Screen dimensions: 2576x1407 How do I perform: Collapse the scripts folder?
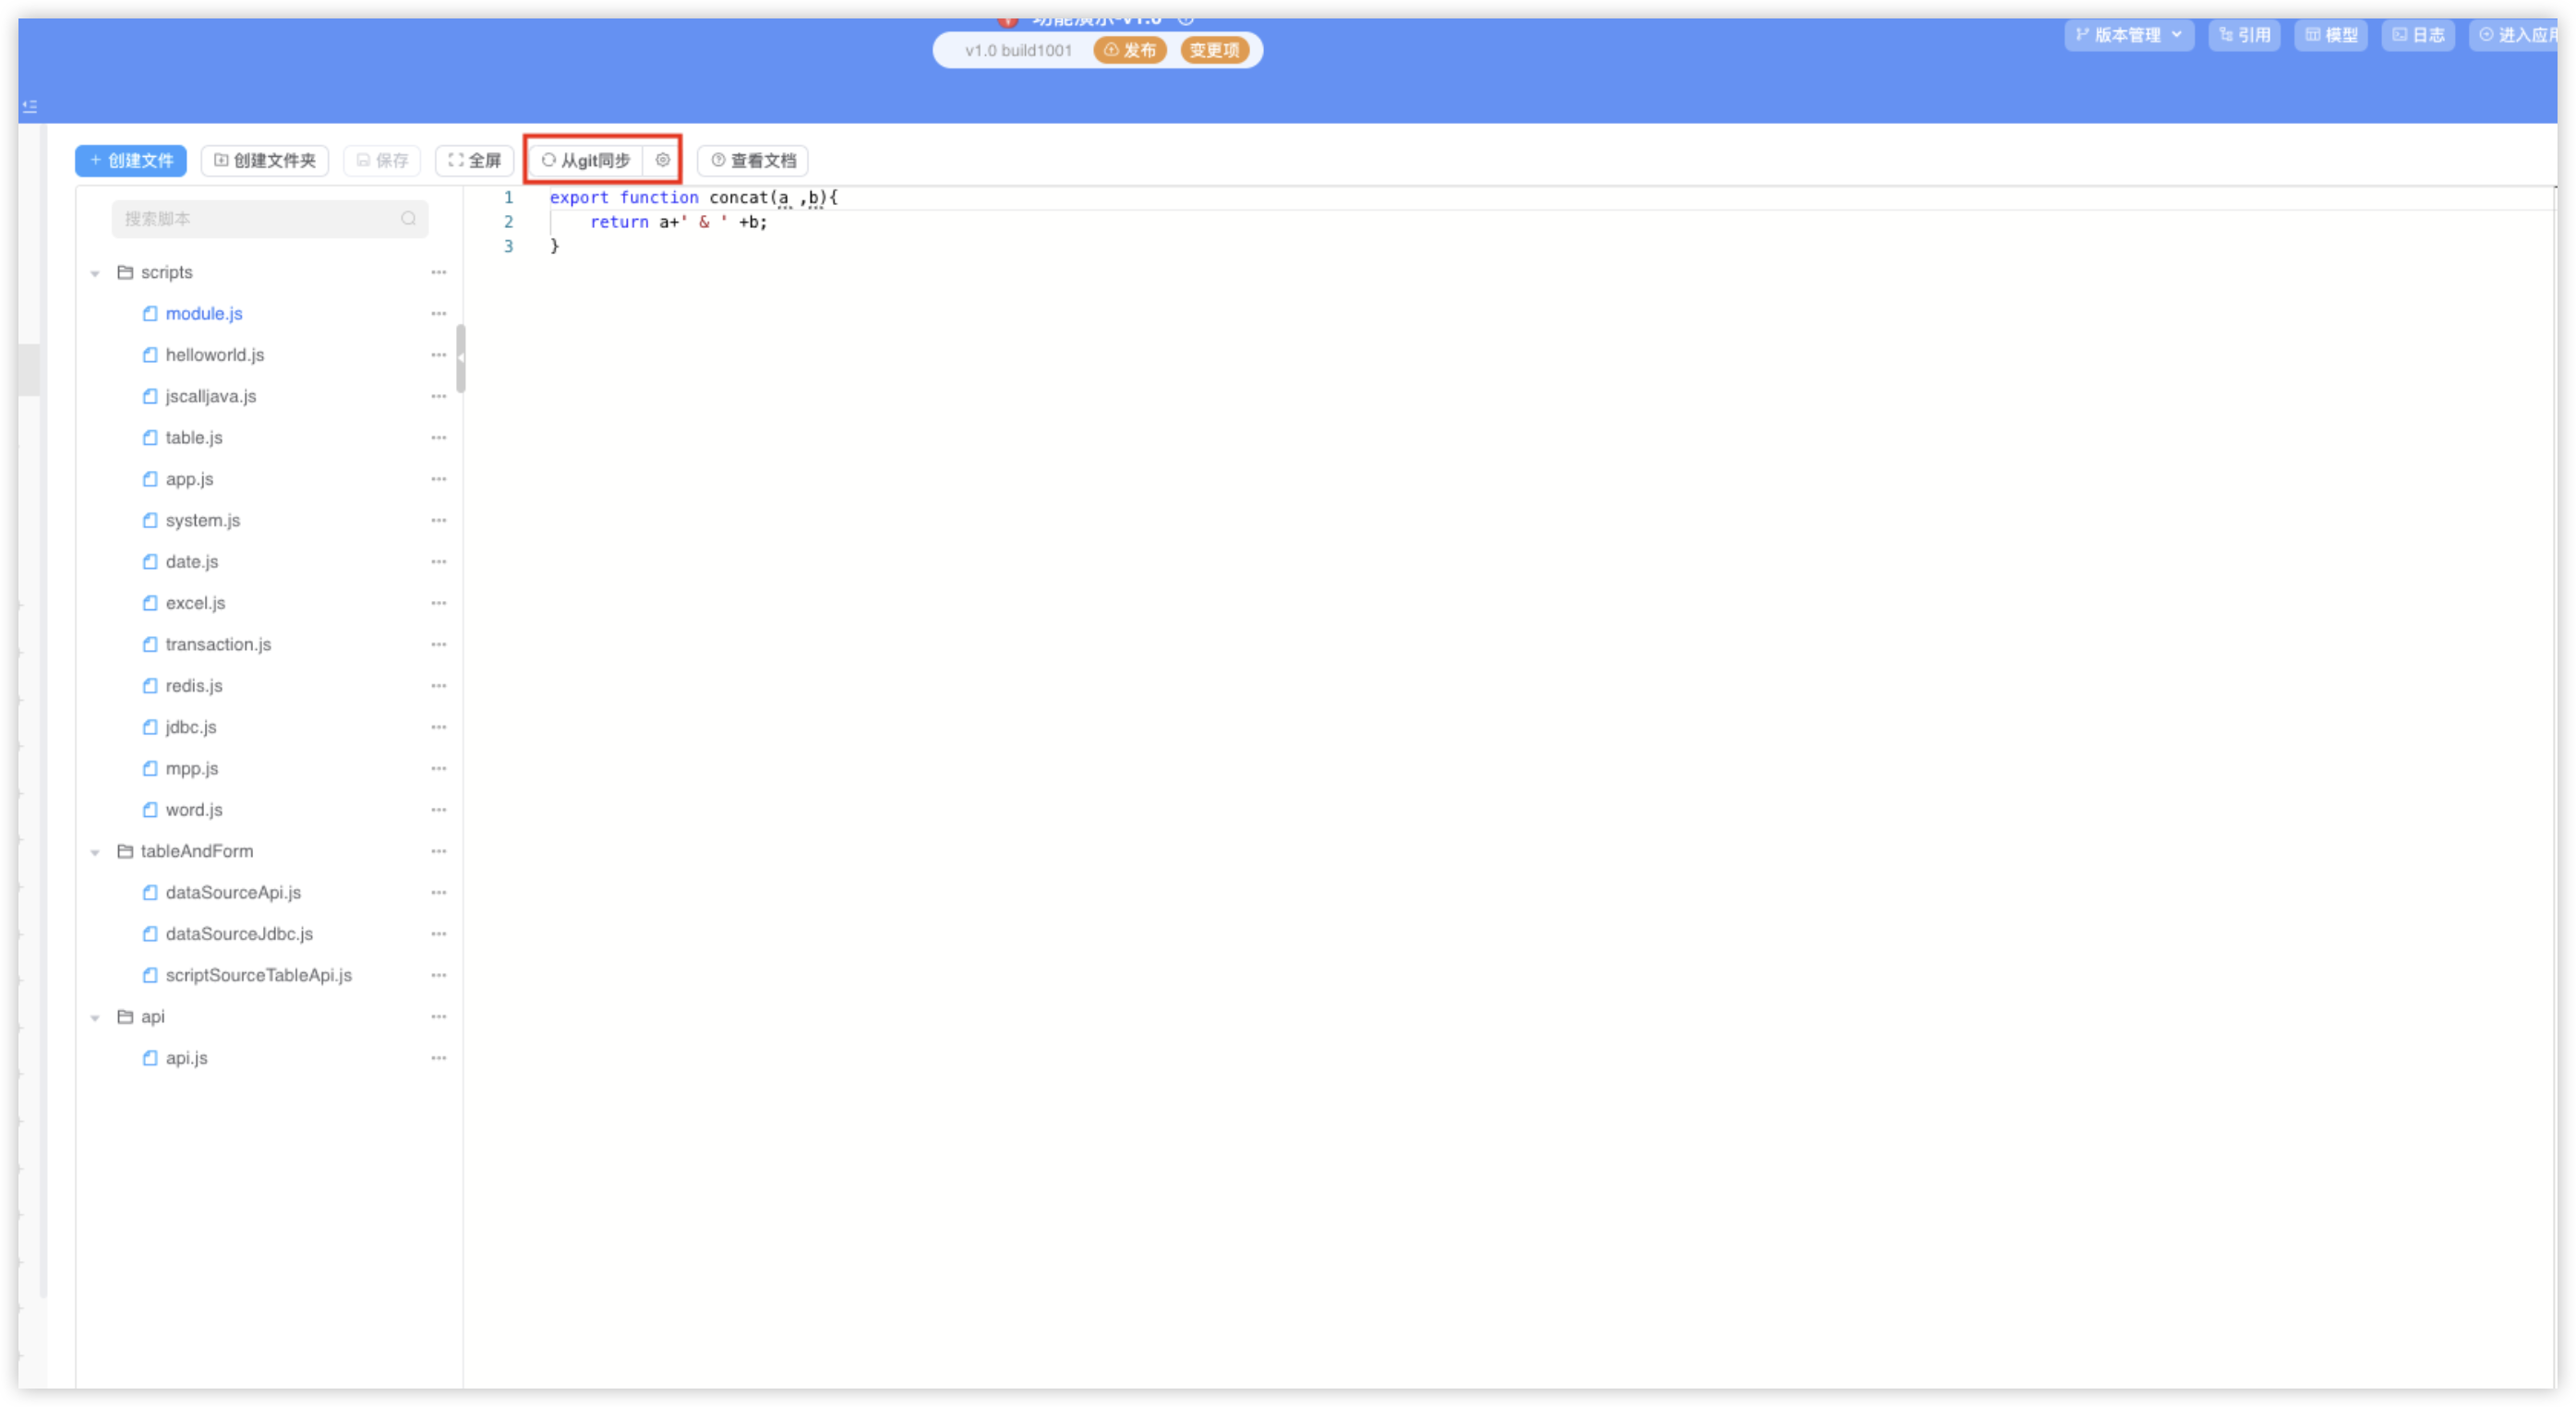95,273
